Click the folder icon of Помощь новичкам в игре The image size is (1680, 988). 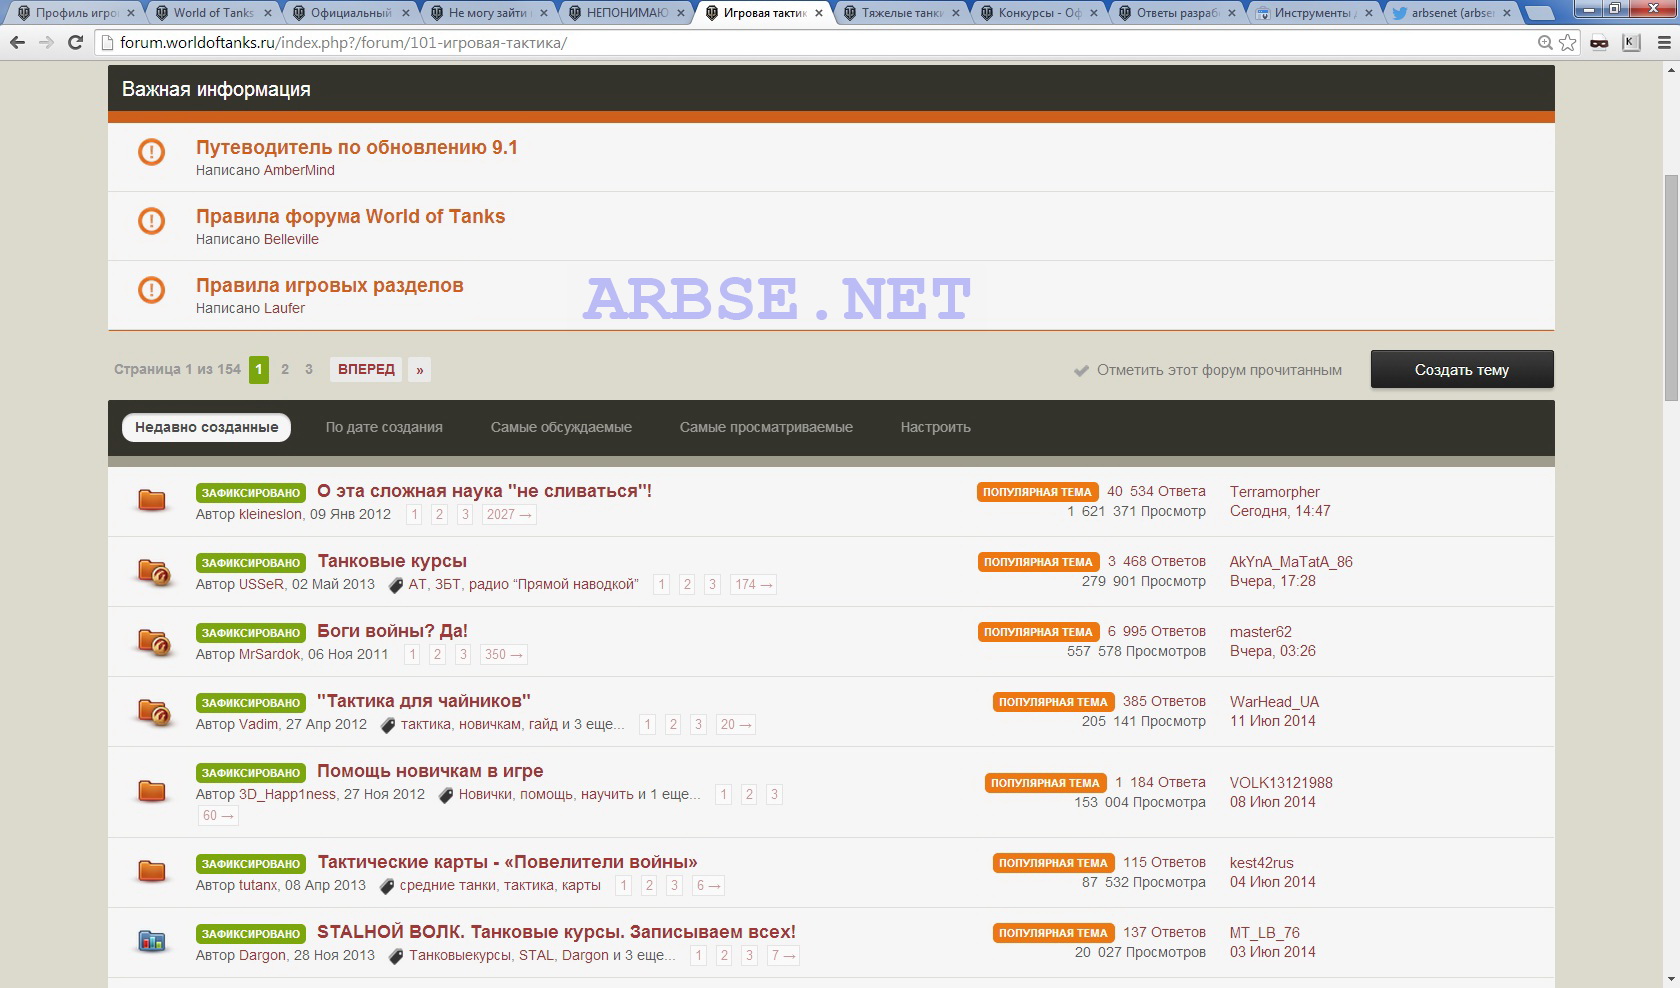(x=152, y=791)
